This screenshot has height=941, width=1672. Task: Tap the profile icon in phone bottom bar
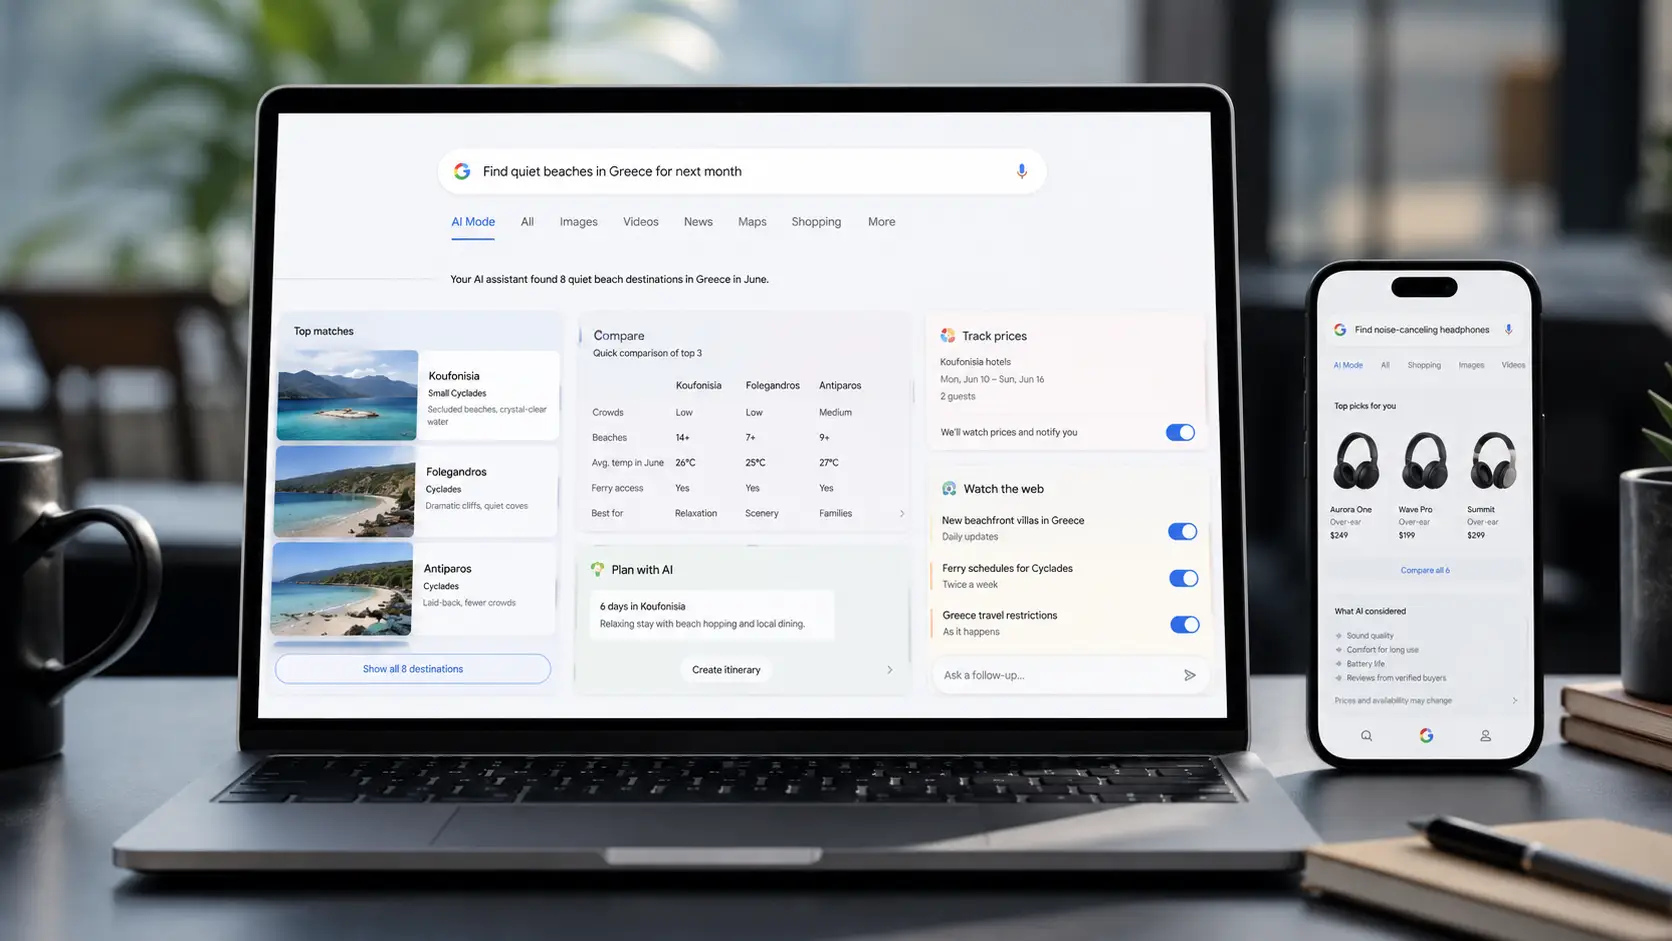click(1485, 736)
